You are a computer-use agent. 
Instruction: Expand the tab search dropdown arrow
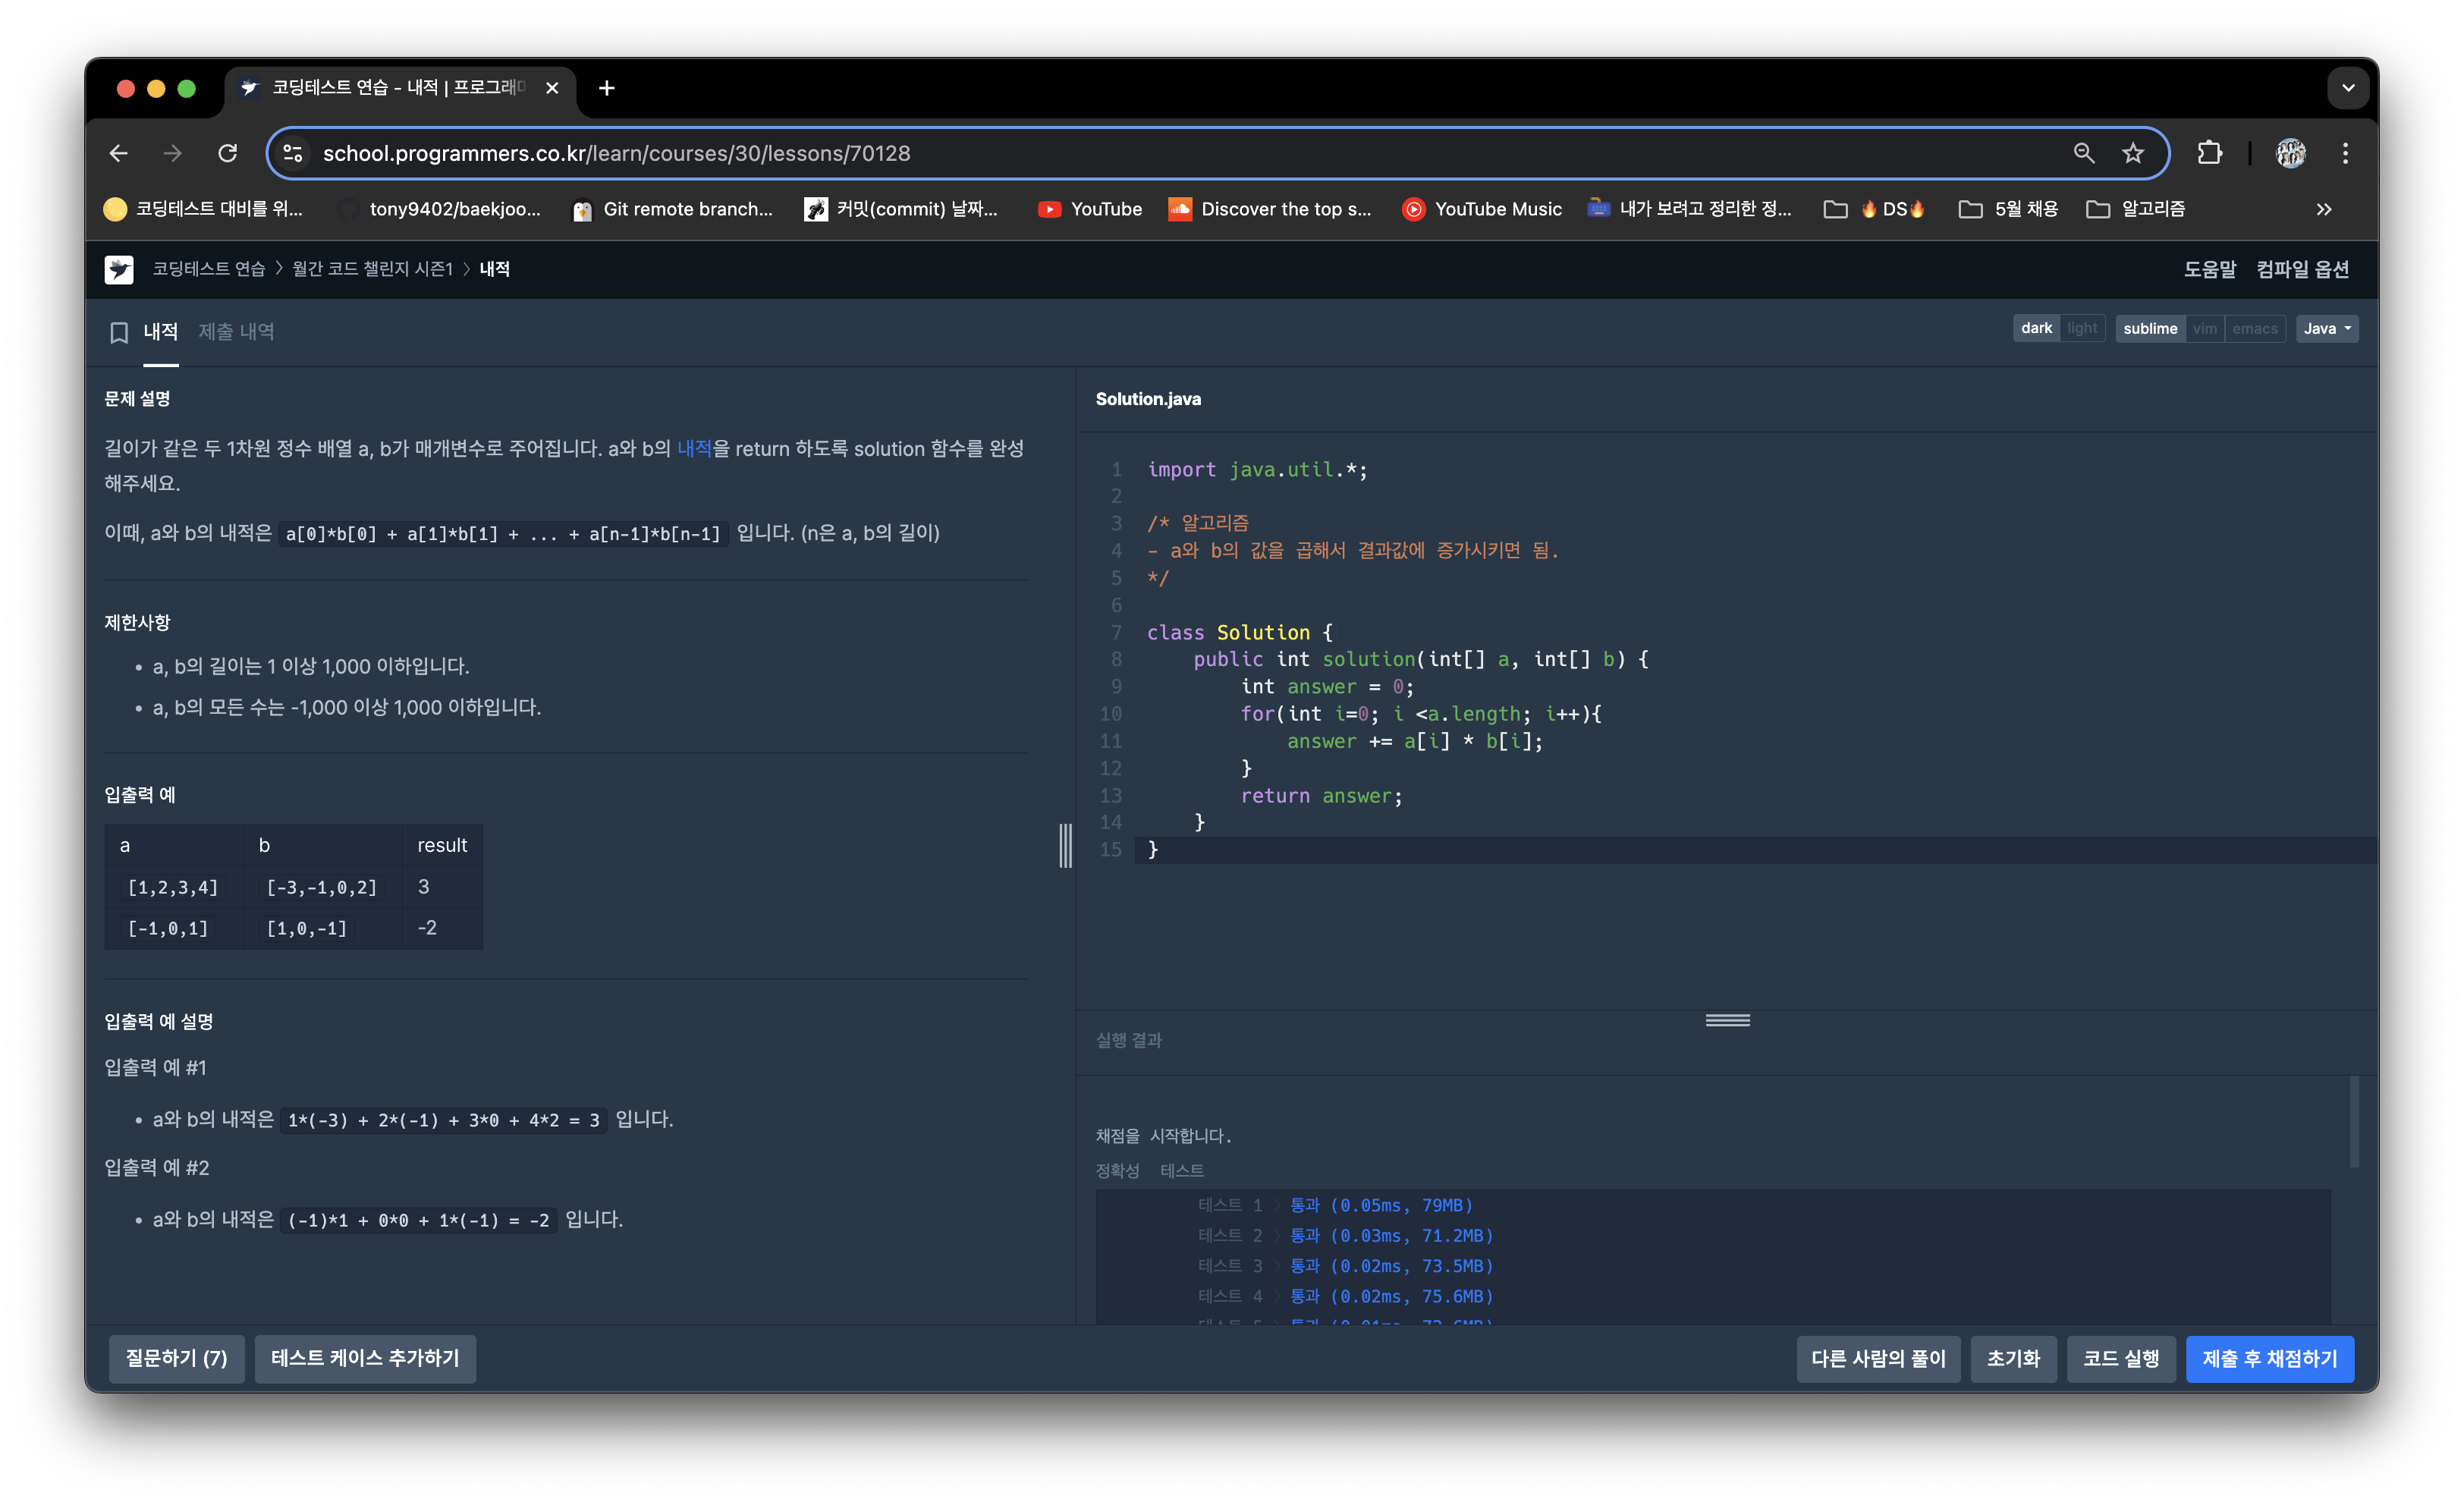coord(2348,88)
